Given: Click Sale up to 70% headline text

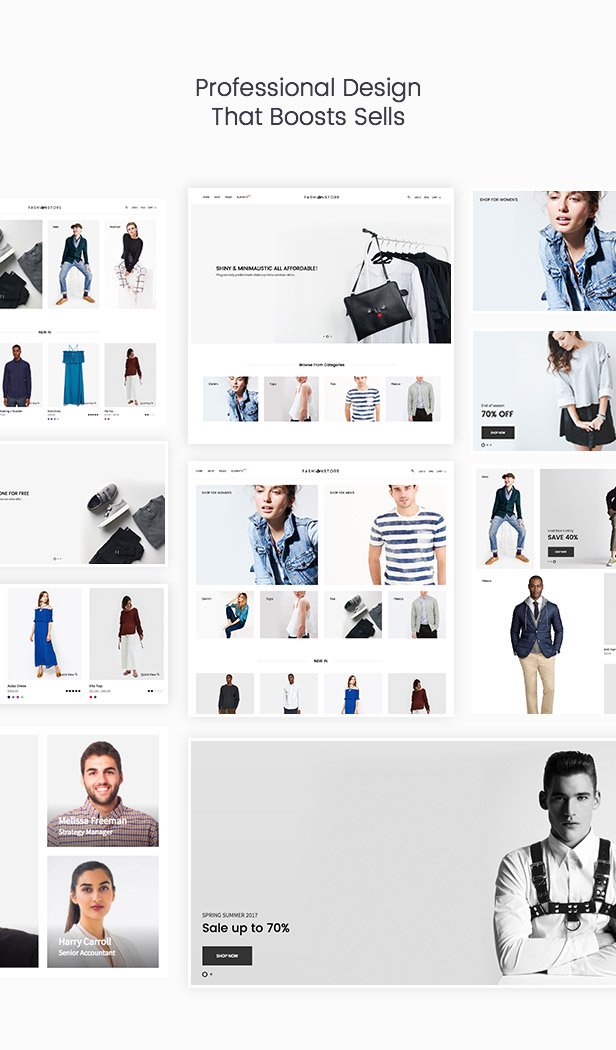Looking at the screenshot, I should 246,928.
